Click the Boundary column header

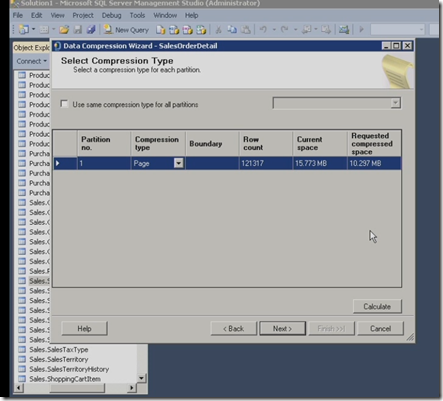click(x=212, y=144)
